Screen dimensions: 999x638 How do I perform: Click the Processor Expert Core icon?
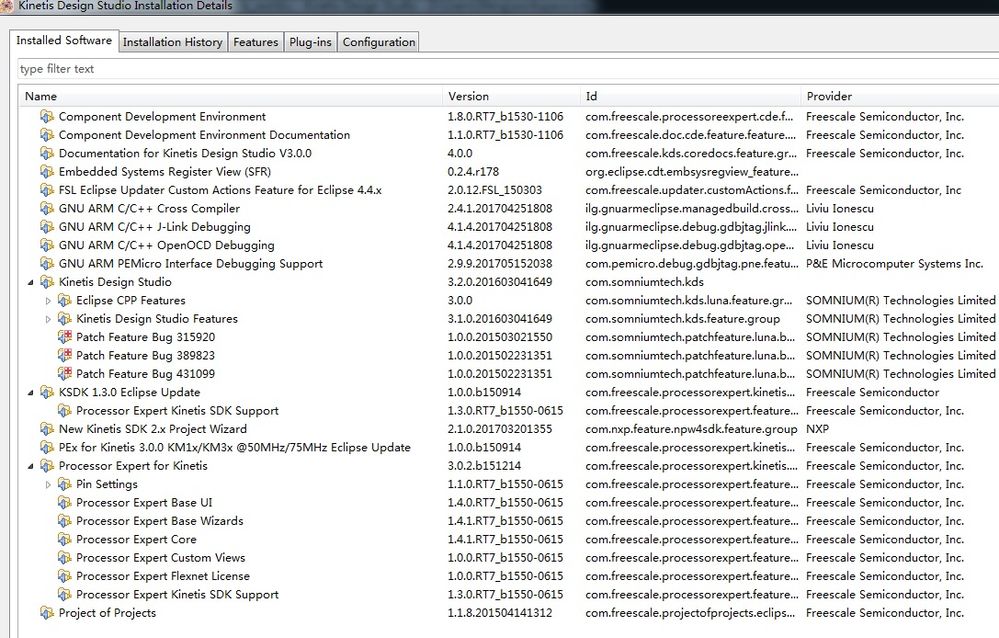[64, 539]
